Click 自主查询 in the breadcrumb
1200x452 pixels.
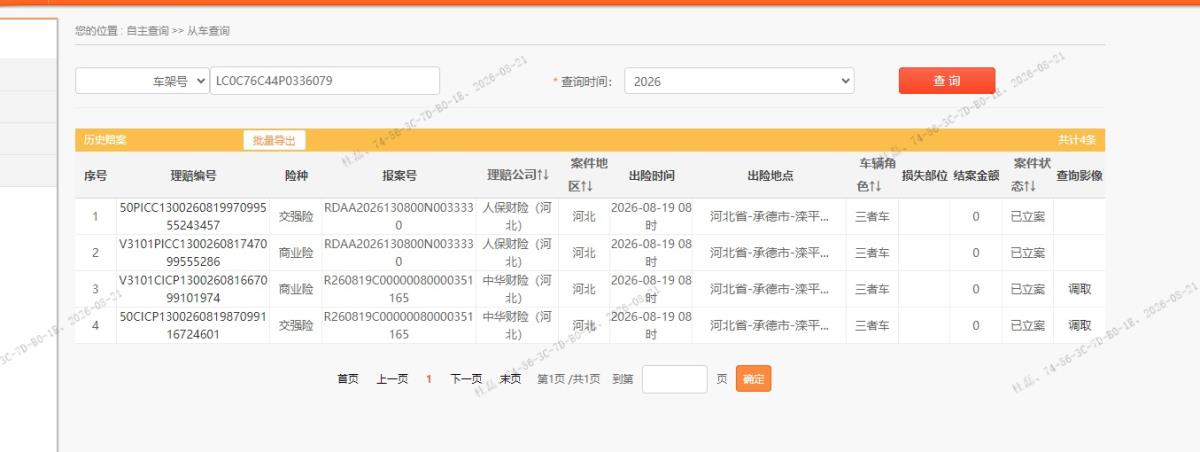point(148,31)
